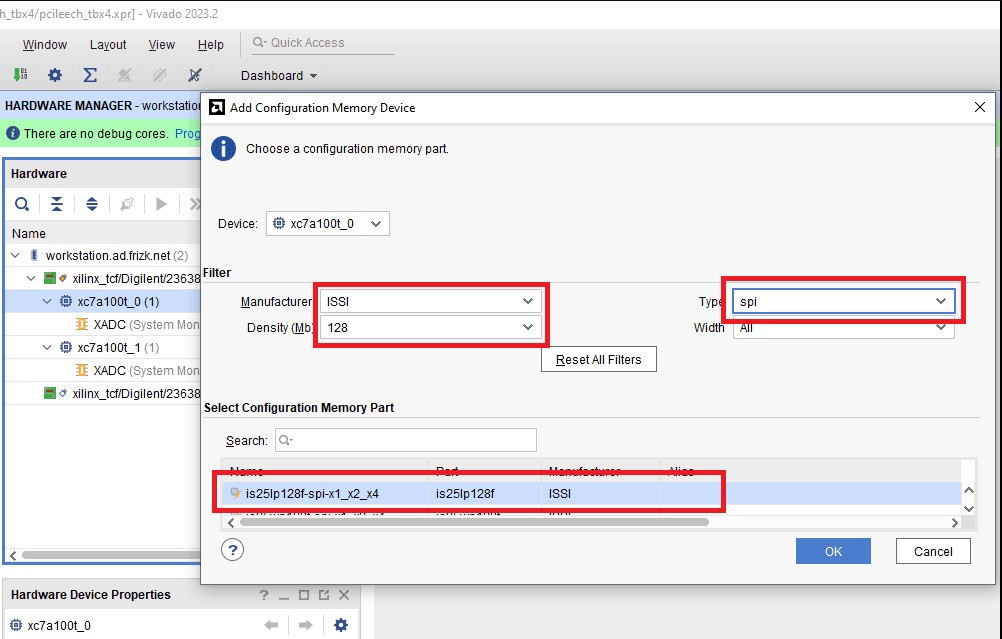1002x639 pixels.
Task: Click back arrow in Hardware Device Properties
Action: (x=272, y=625)
